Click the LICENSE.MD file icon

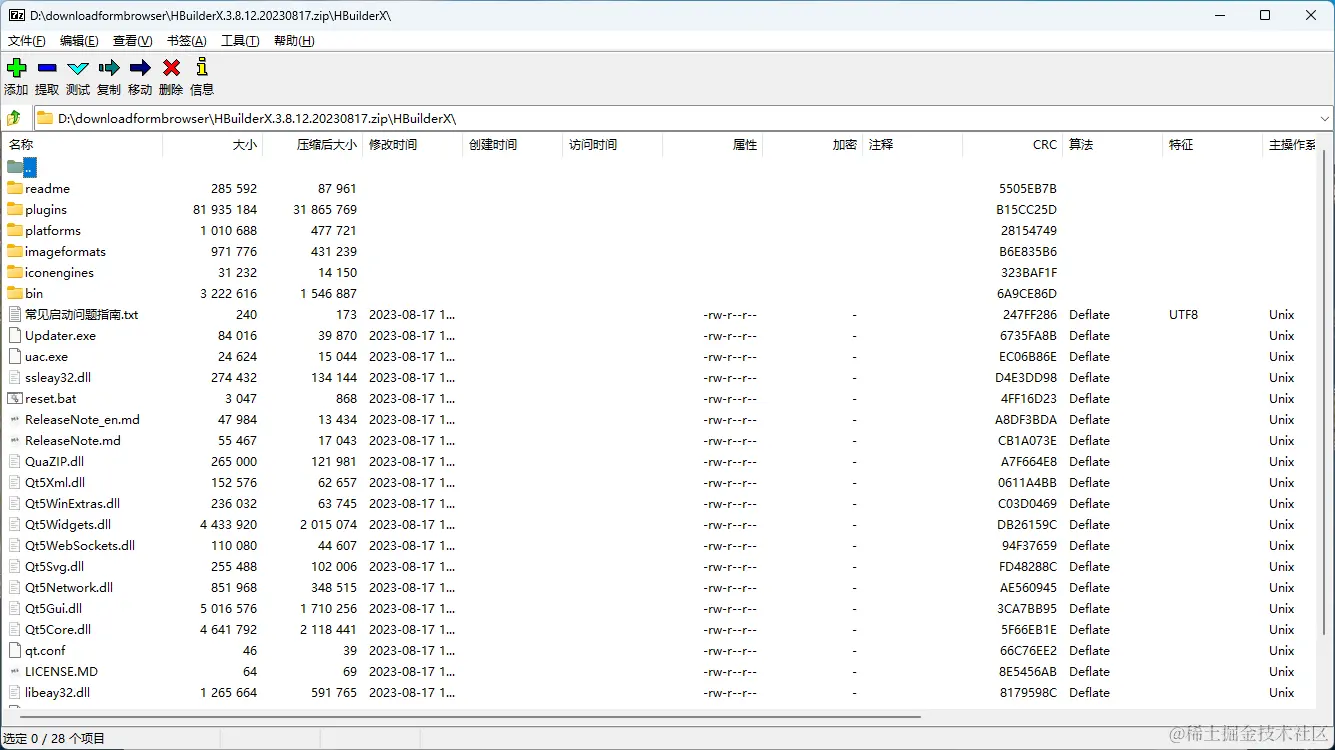[x=15, y=671]
